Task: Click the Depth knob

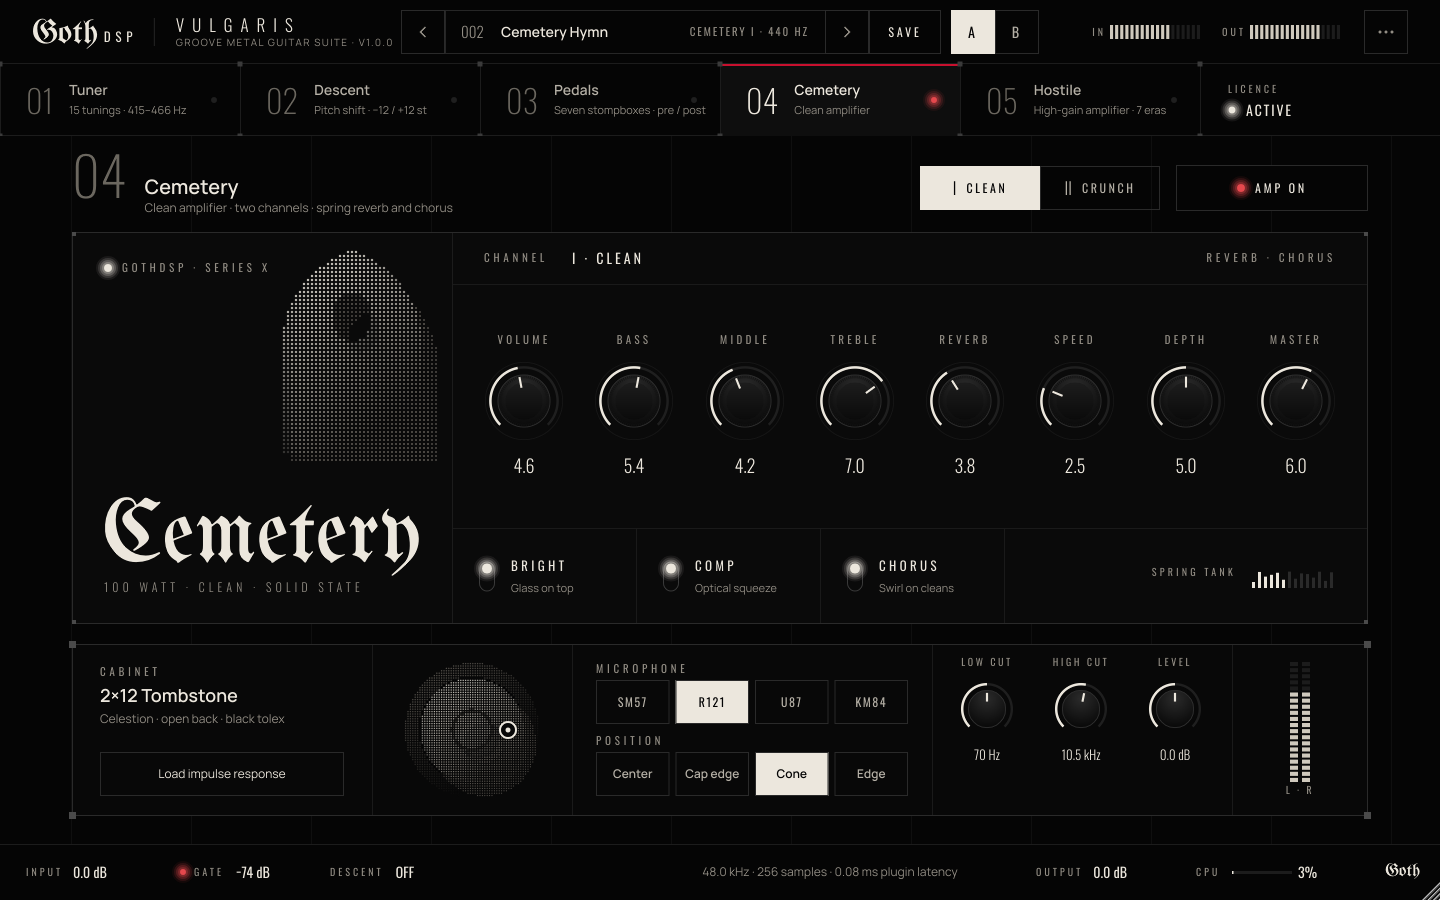Action: pos(1185,401)
